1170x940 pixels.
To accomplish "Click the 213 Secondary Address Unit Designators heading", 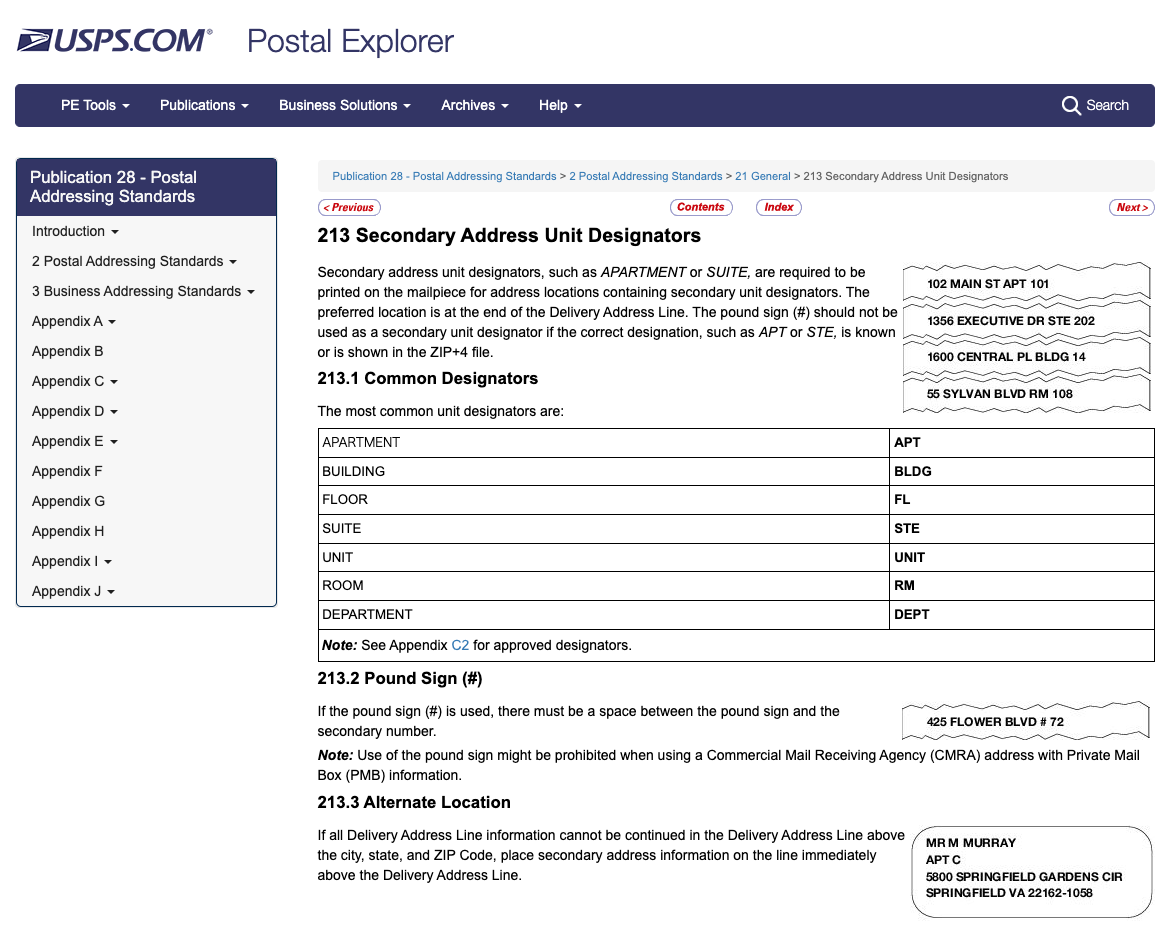I will (x=509, y=236).
